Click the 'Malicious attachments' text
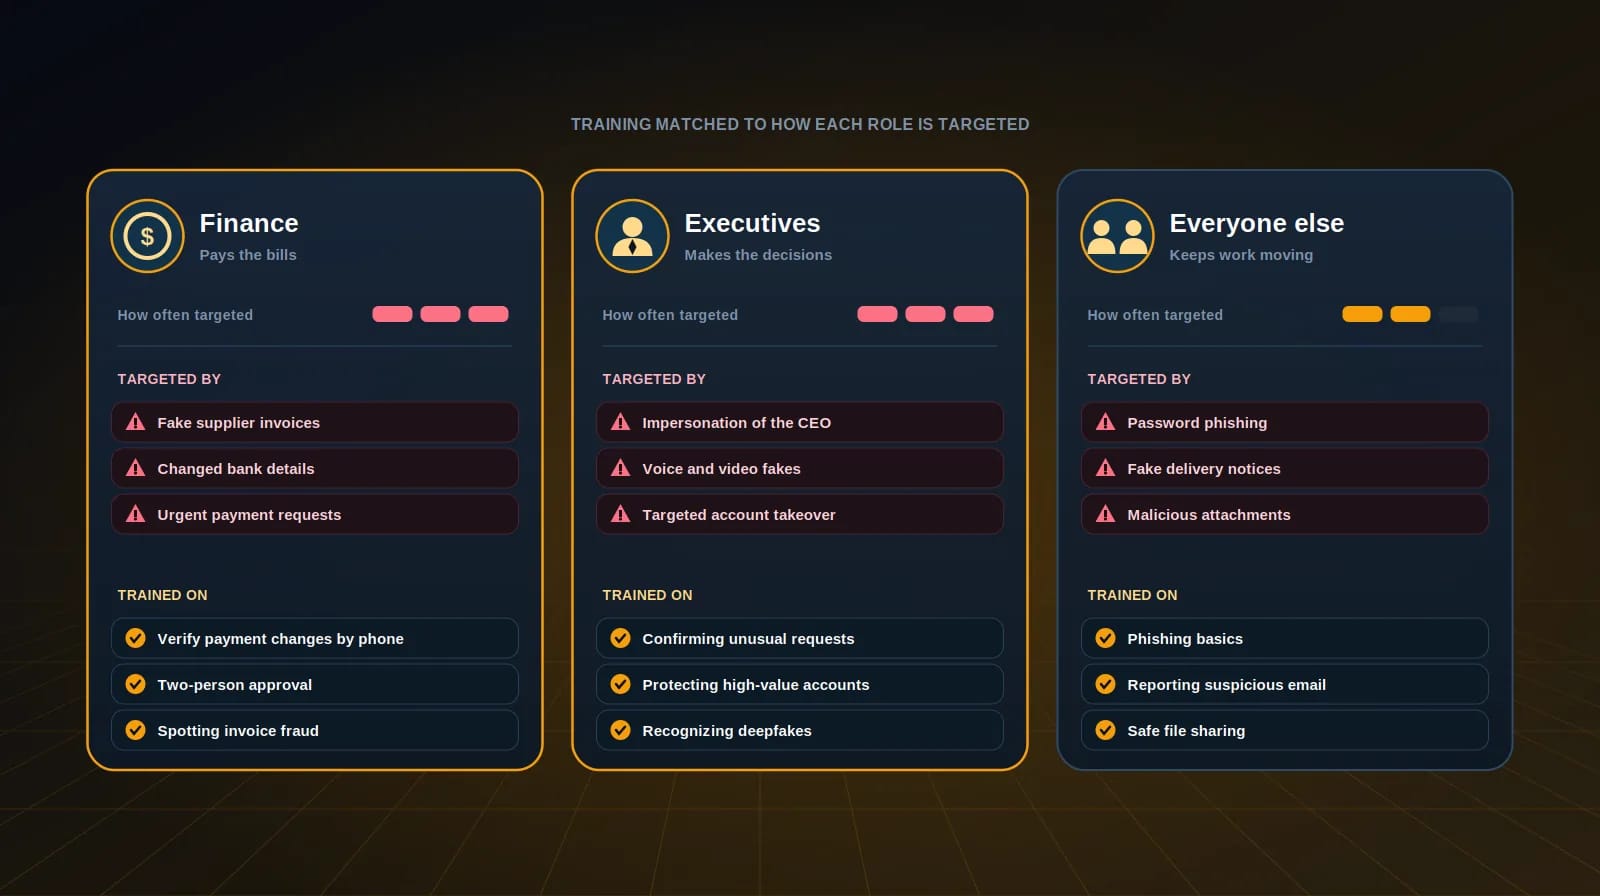Viewport: 1600px width, 896px height. [1209, 515]
